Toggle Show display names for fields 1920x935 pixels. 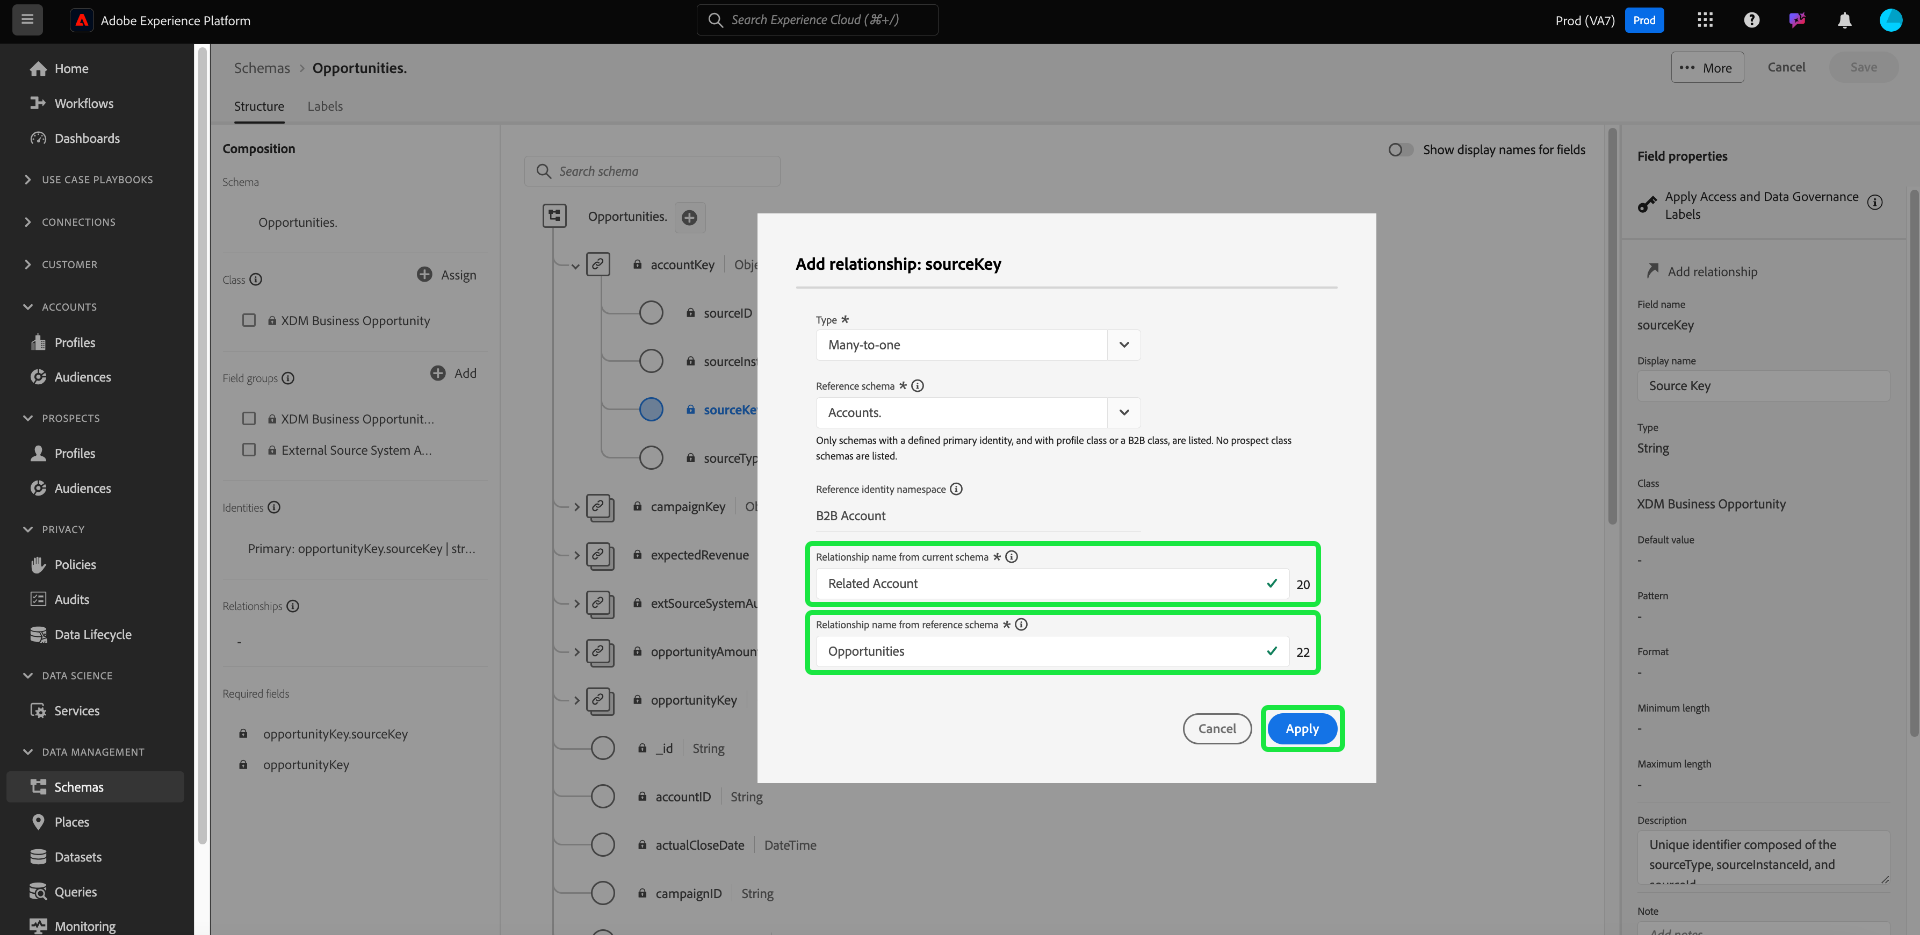[1400, 150]
